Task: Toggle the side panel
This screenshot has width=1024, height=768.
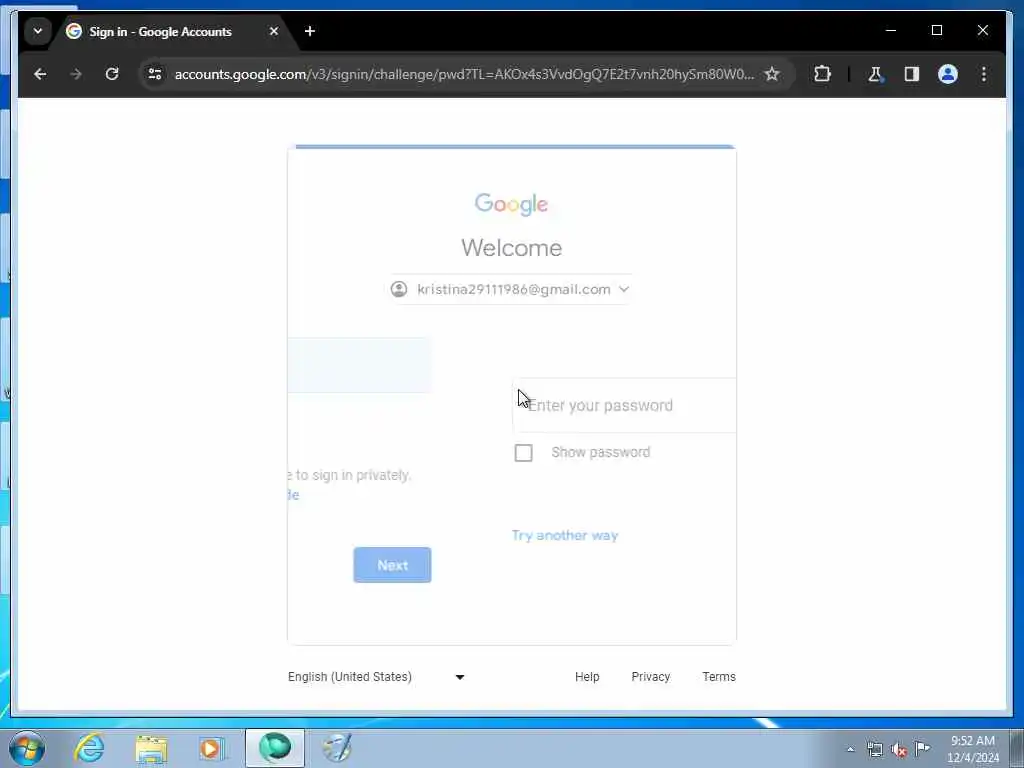Action: [x=912, y=74]
